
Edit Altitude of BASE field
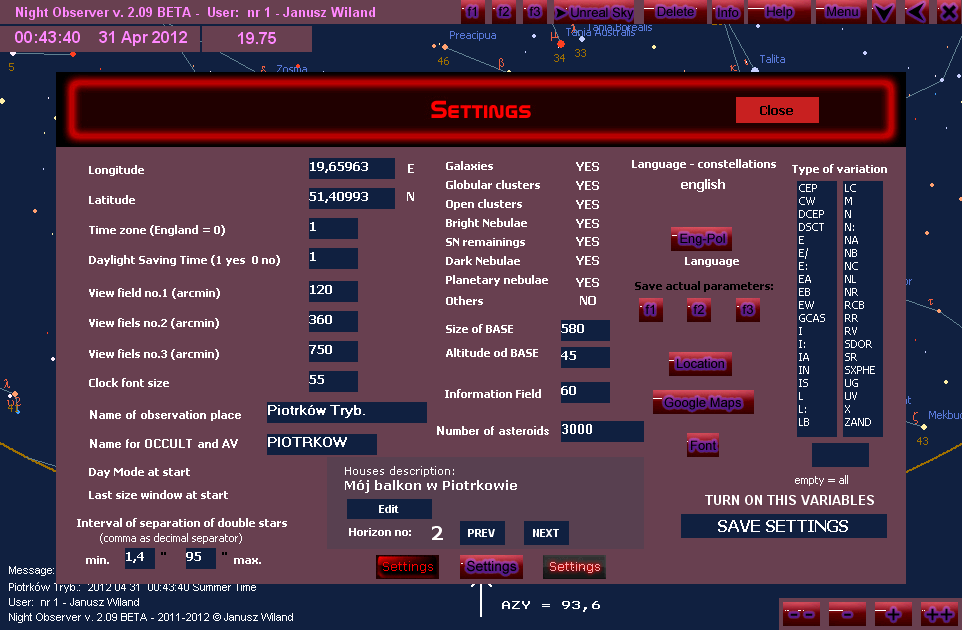[x=585, y=357]
